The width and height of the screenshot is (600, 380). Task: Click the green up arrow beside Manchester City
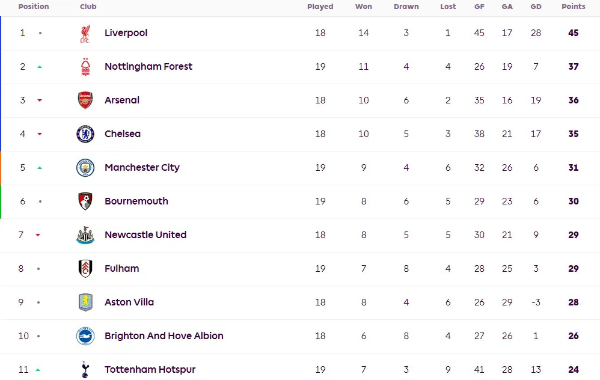pyautogui.click(x=40, y=168)
